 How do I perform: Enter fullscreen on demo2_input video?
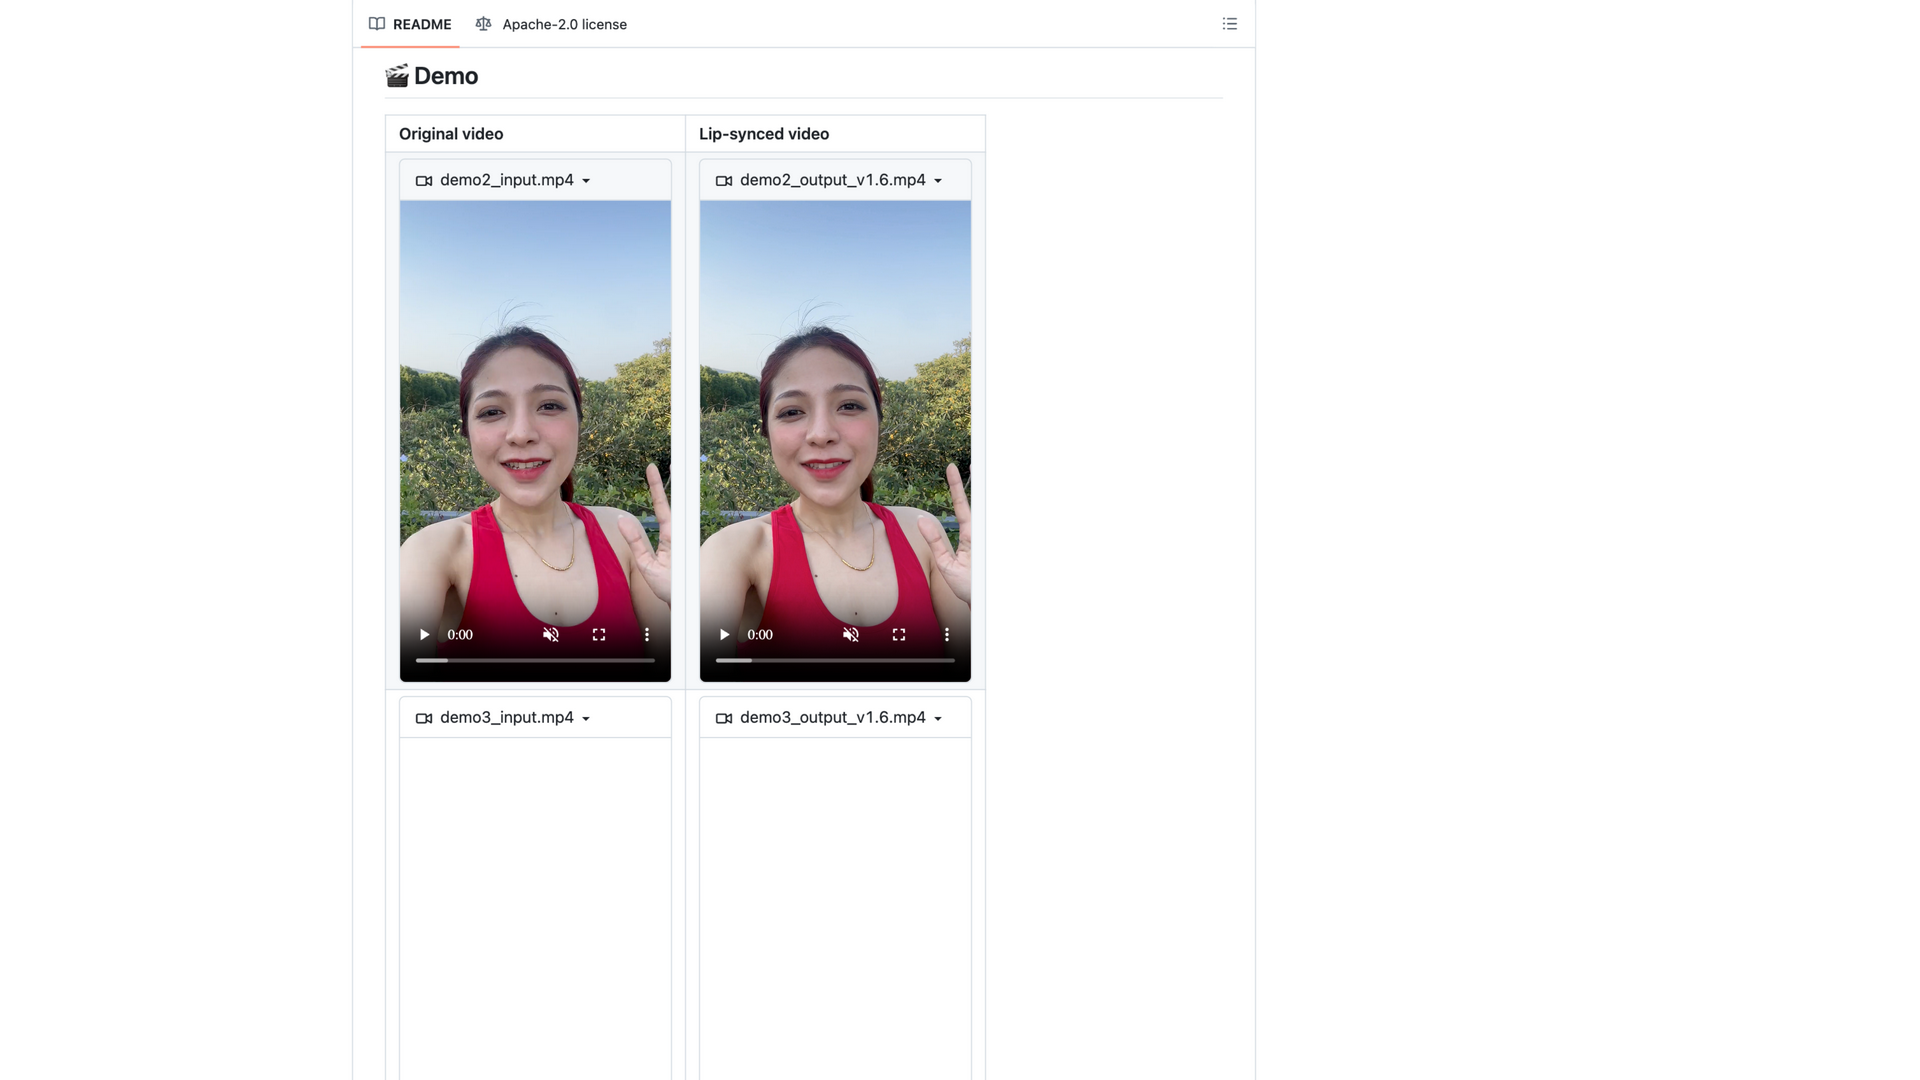[x=599, y=635]
